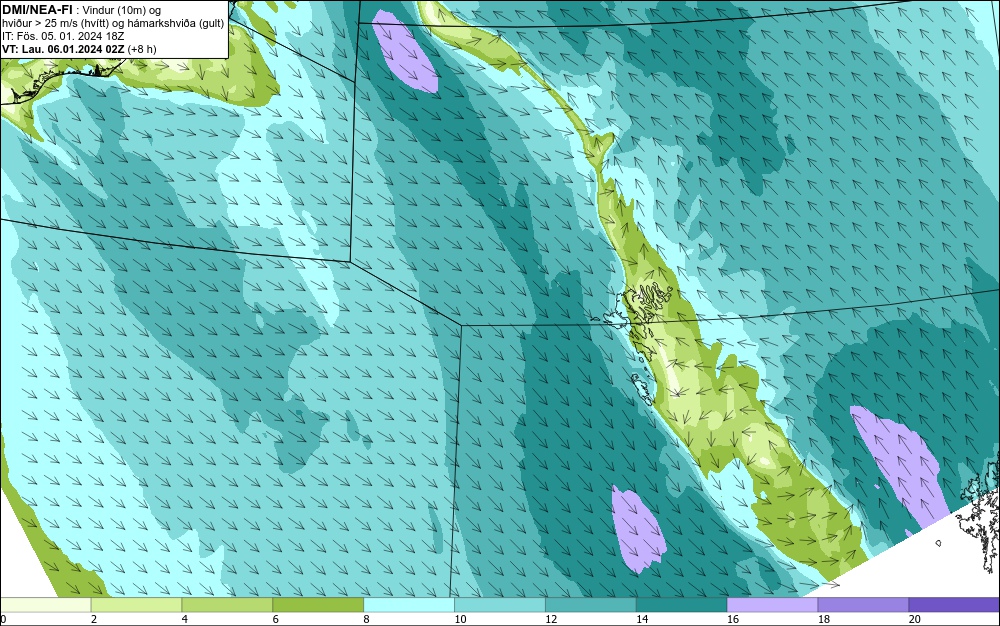Click the 16–18 m/s legend color swatch
Viewport: 1000px width, 626px height.
tap(772, 605)
